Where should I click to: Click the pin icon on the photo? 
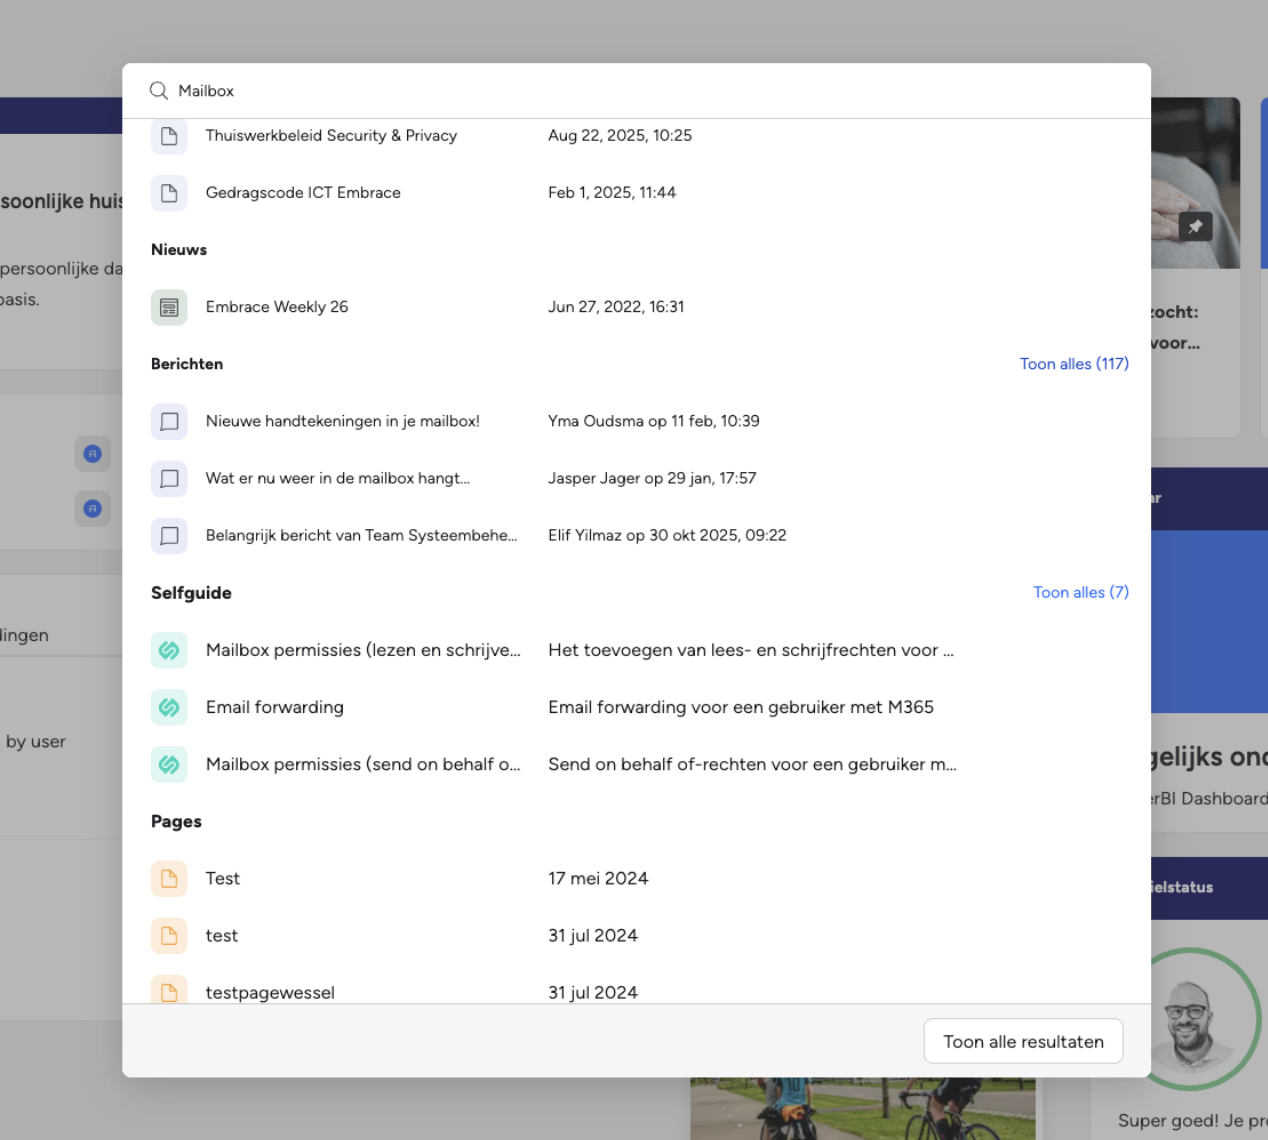click(x=1195, y=227)
